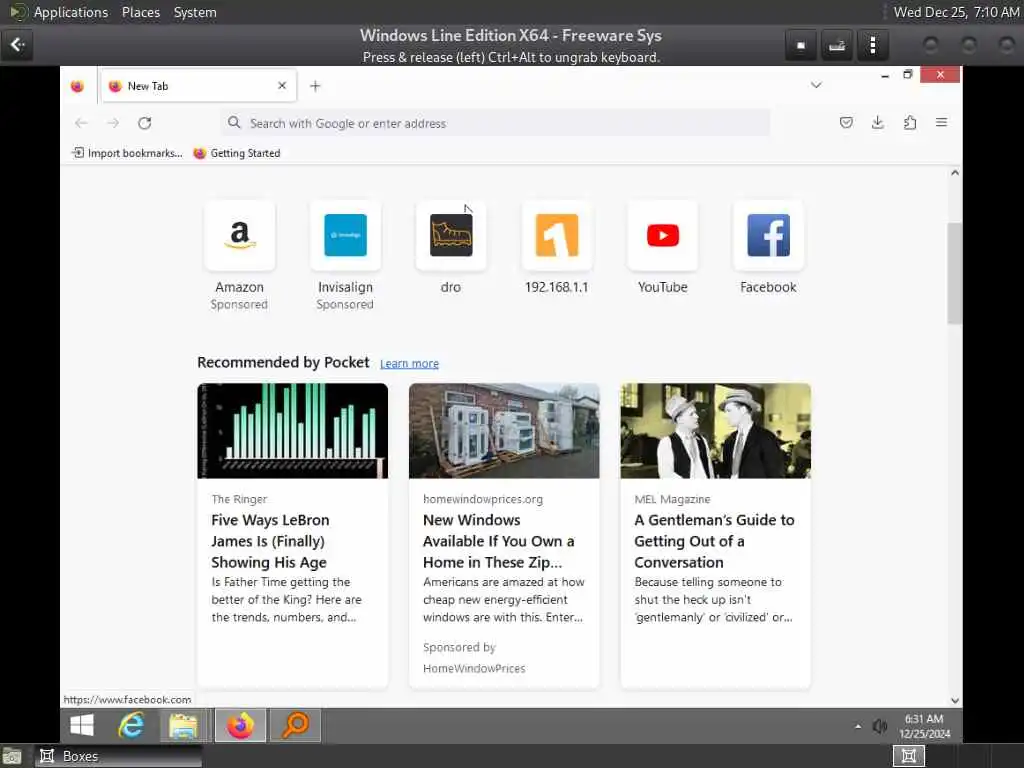This screenshot has width=1024, height=768.
Task: Click the Windows taskbar clock
Action: pyautogui.click(x=924, y=726)
